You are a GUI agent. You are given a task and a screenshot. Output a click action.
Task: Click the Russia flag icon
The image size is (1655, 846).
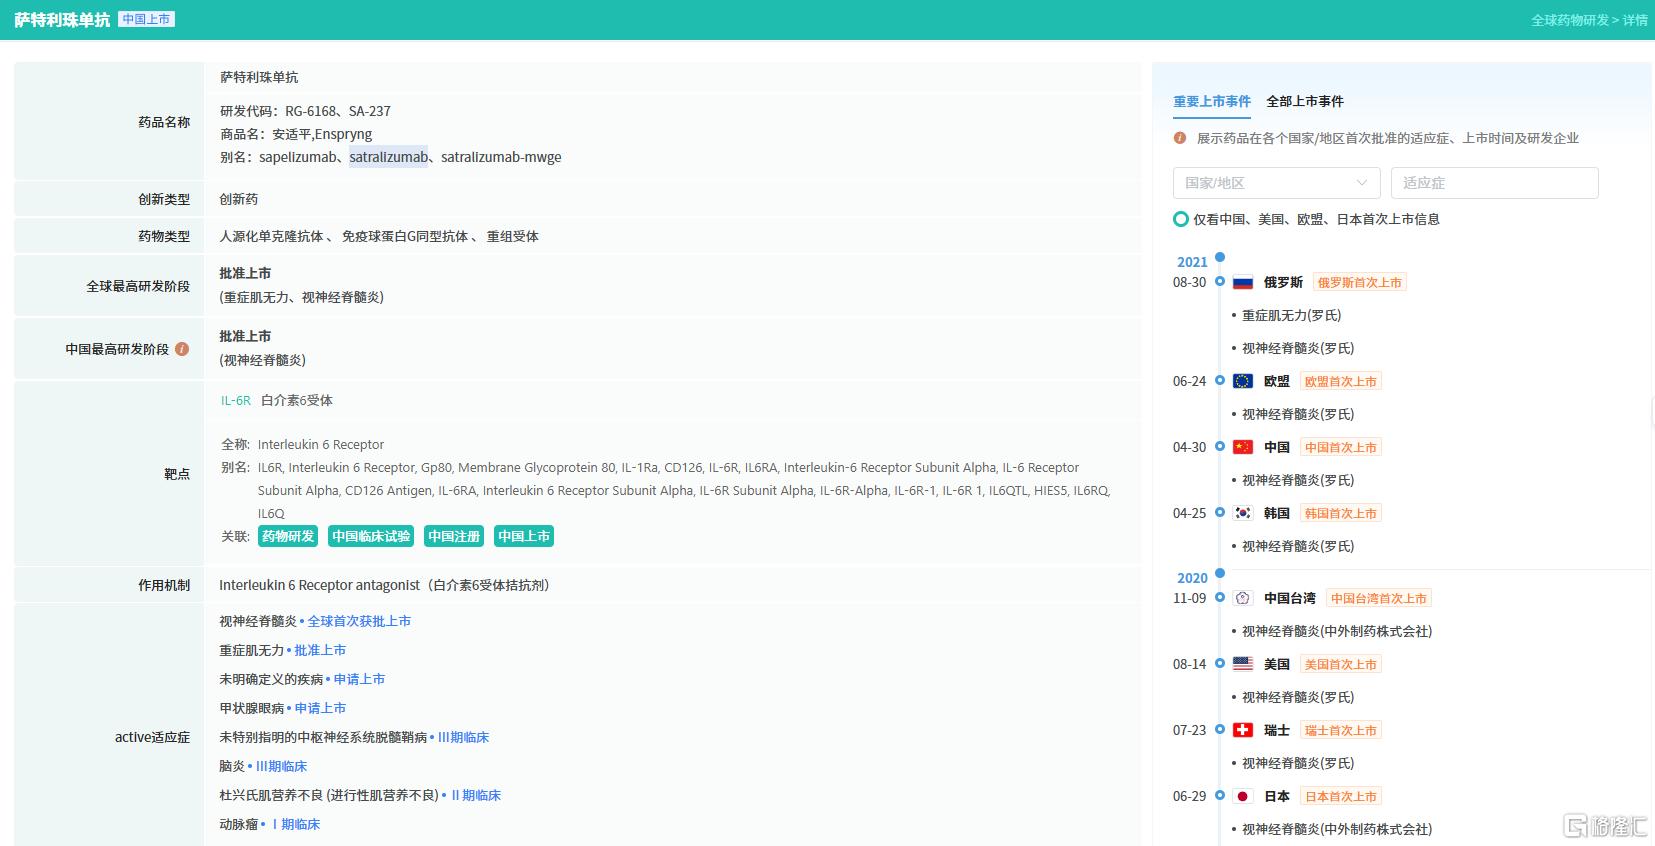coord(1242,283)
